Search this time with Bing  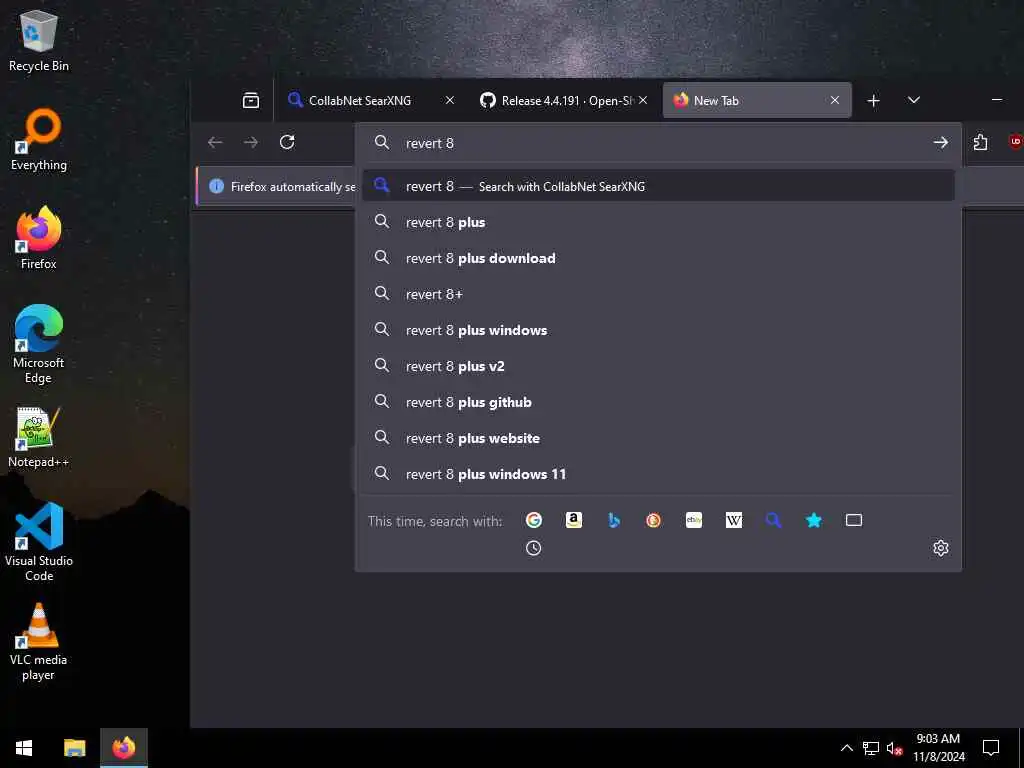coord(614,520)
